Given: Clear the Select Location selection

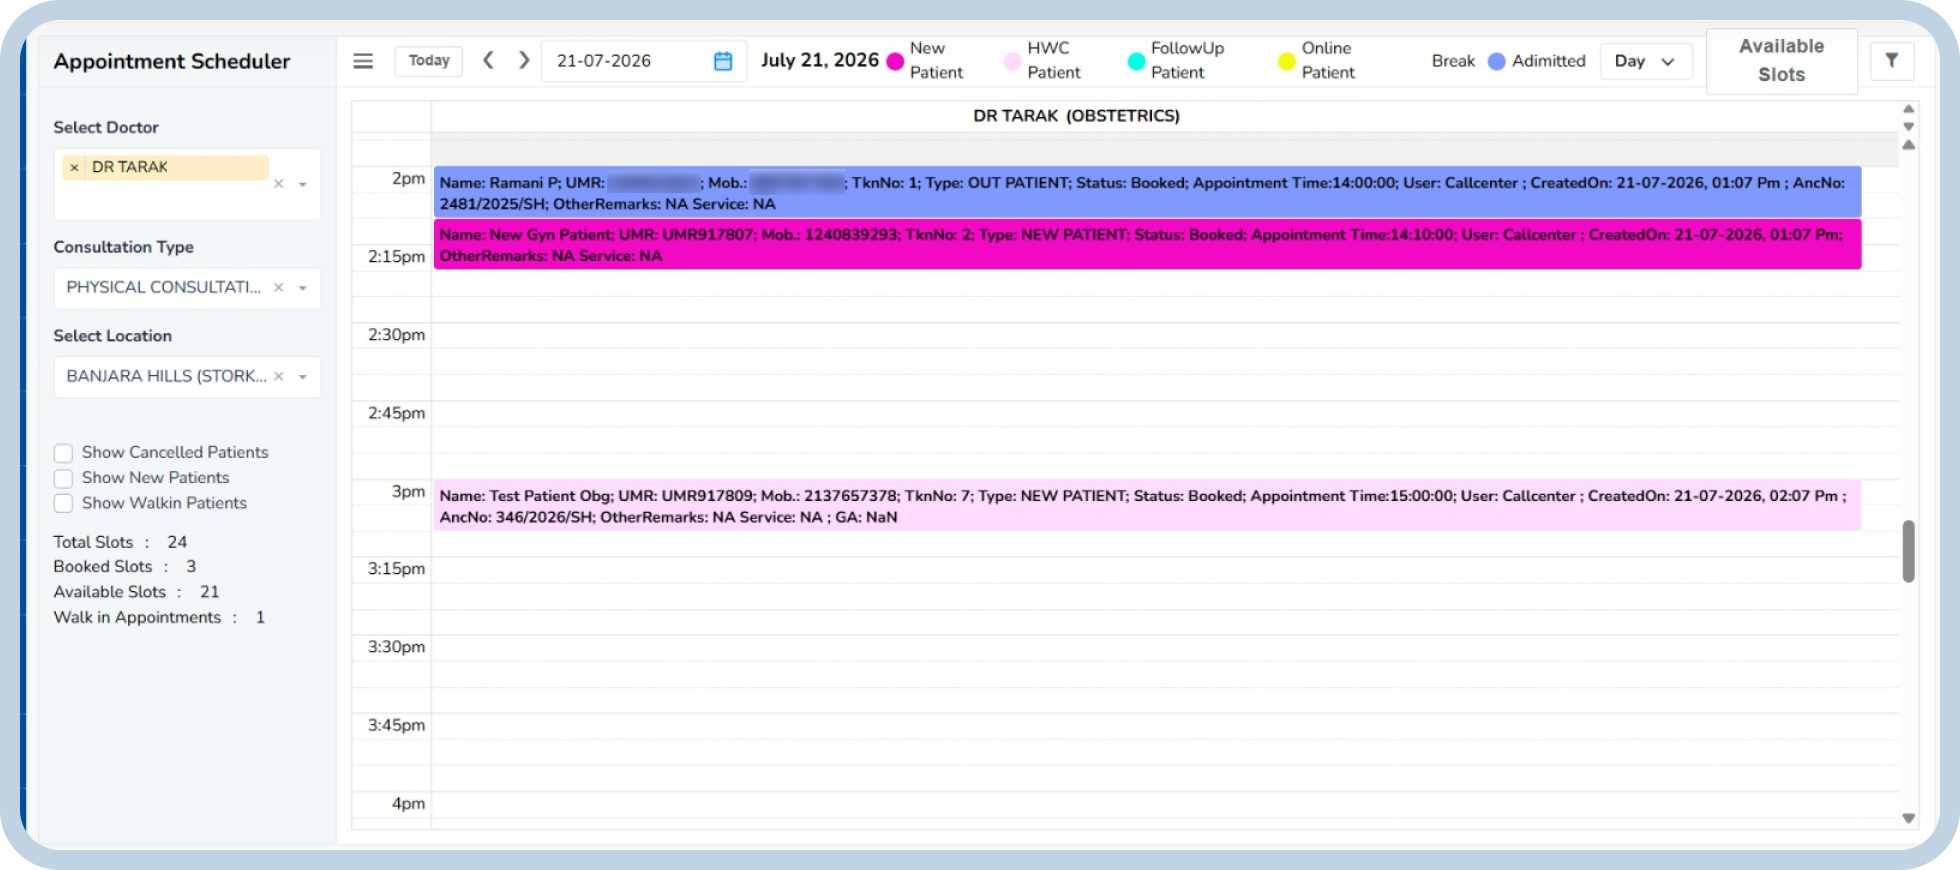Looking at the screenshot, I should point(279,376).
